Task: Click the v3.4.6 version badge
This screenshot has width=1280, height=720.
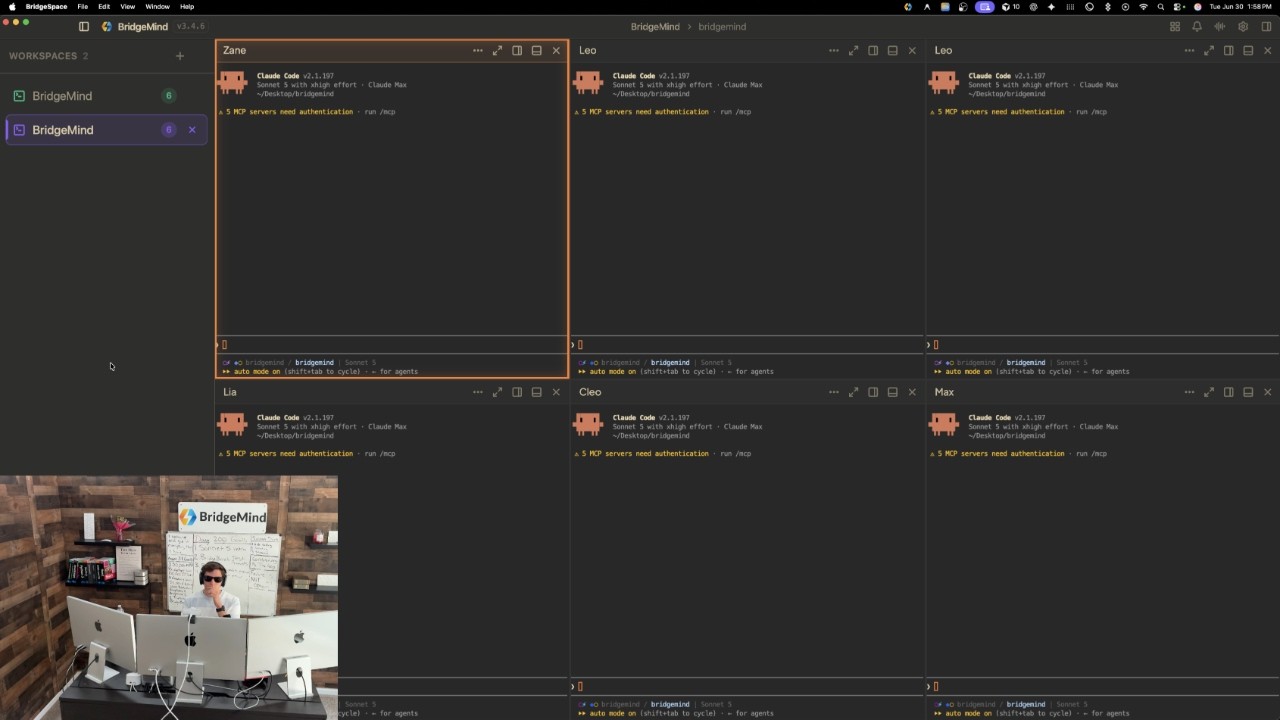Action: [190, 27]
